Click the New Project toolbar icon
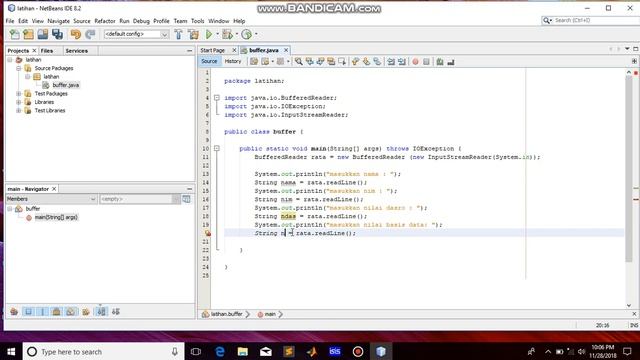Viewport: 640px width, 360px height. pyautogui.click(x=28, y=34)
